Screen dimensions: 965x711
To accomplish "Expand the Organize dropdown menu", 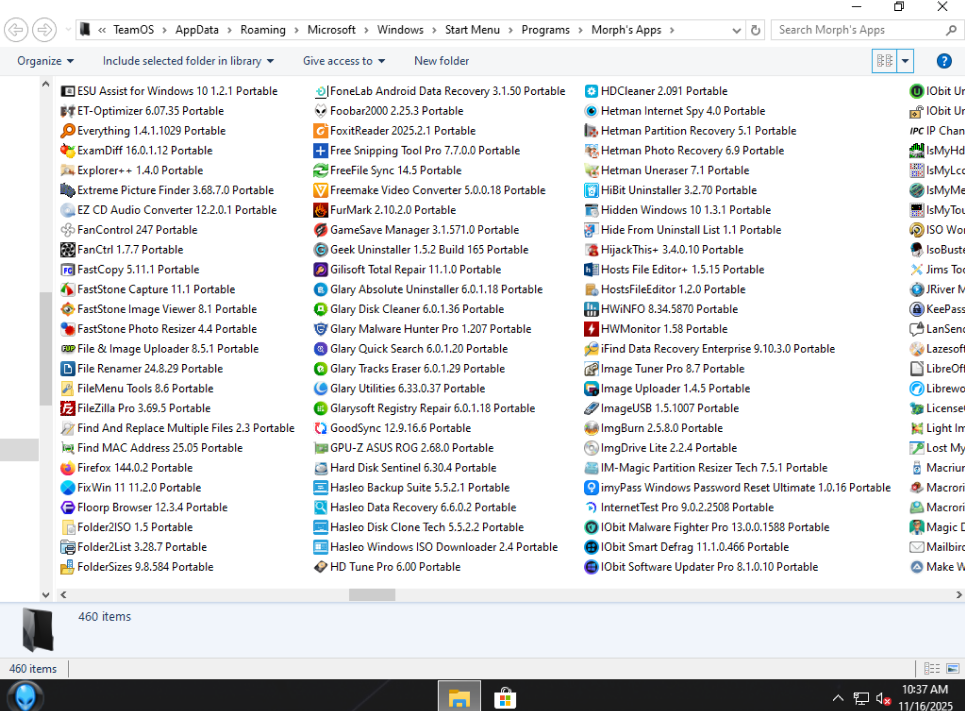I will (45, 61).
